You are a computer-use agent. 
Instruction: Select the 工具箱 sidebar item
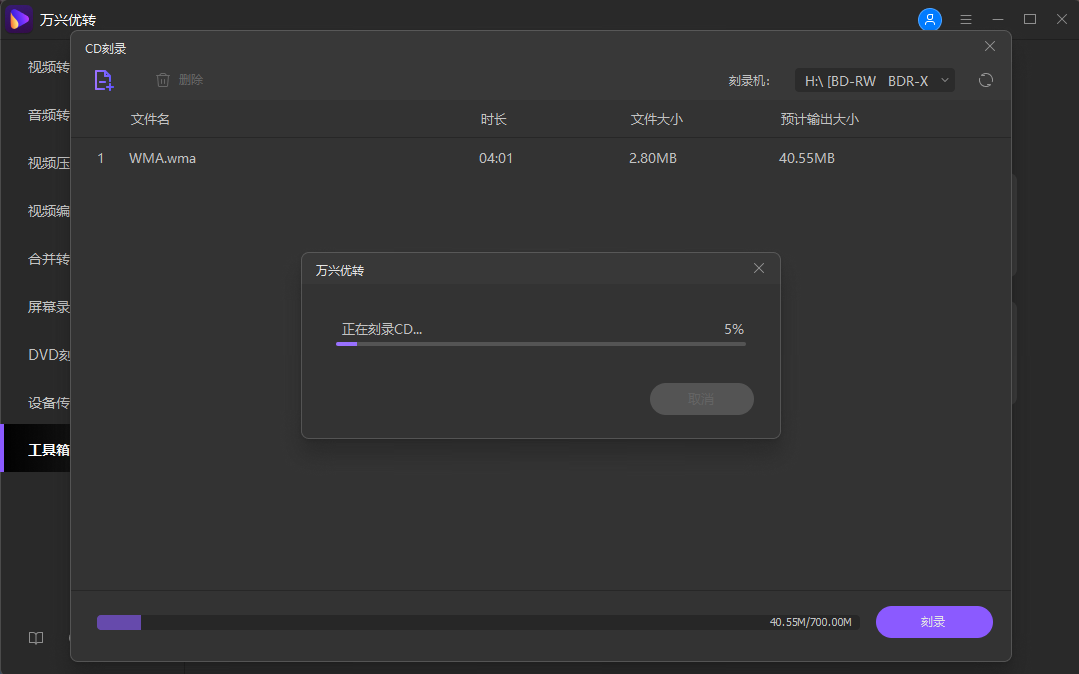[x=45, y=449]
